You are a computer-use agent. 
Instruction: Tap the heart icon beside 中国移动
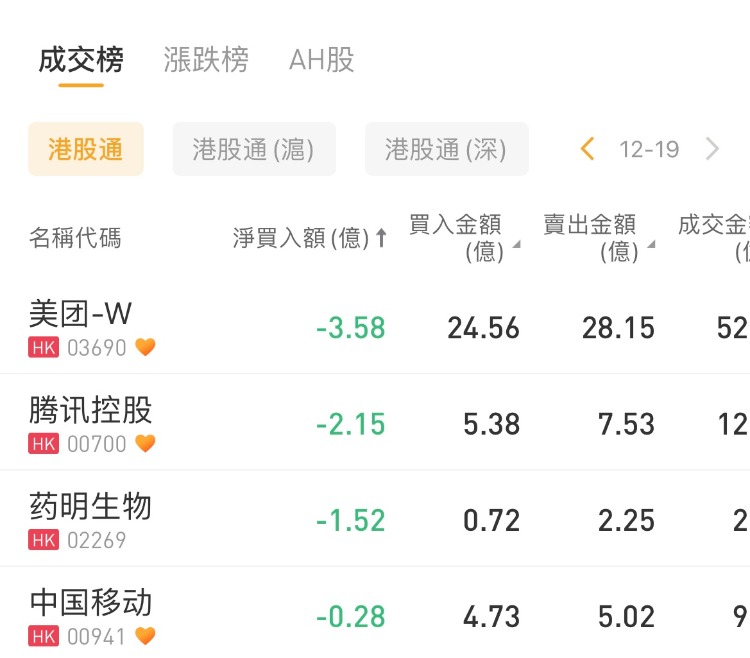145,636
